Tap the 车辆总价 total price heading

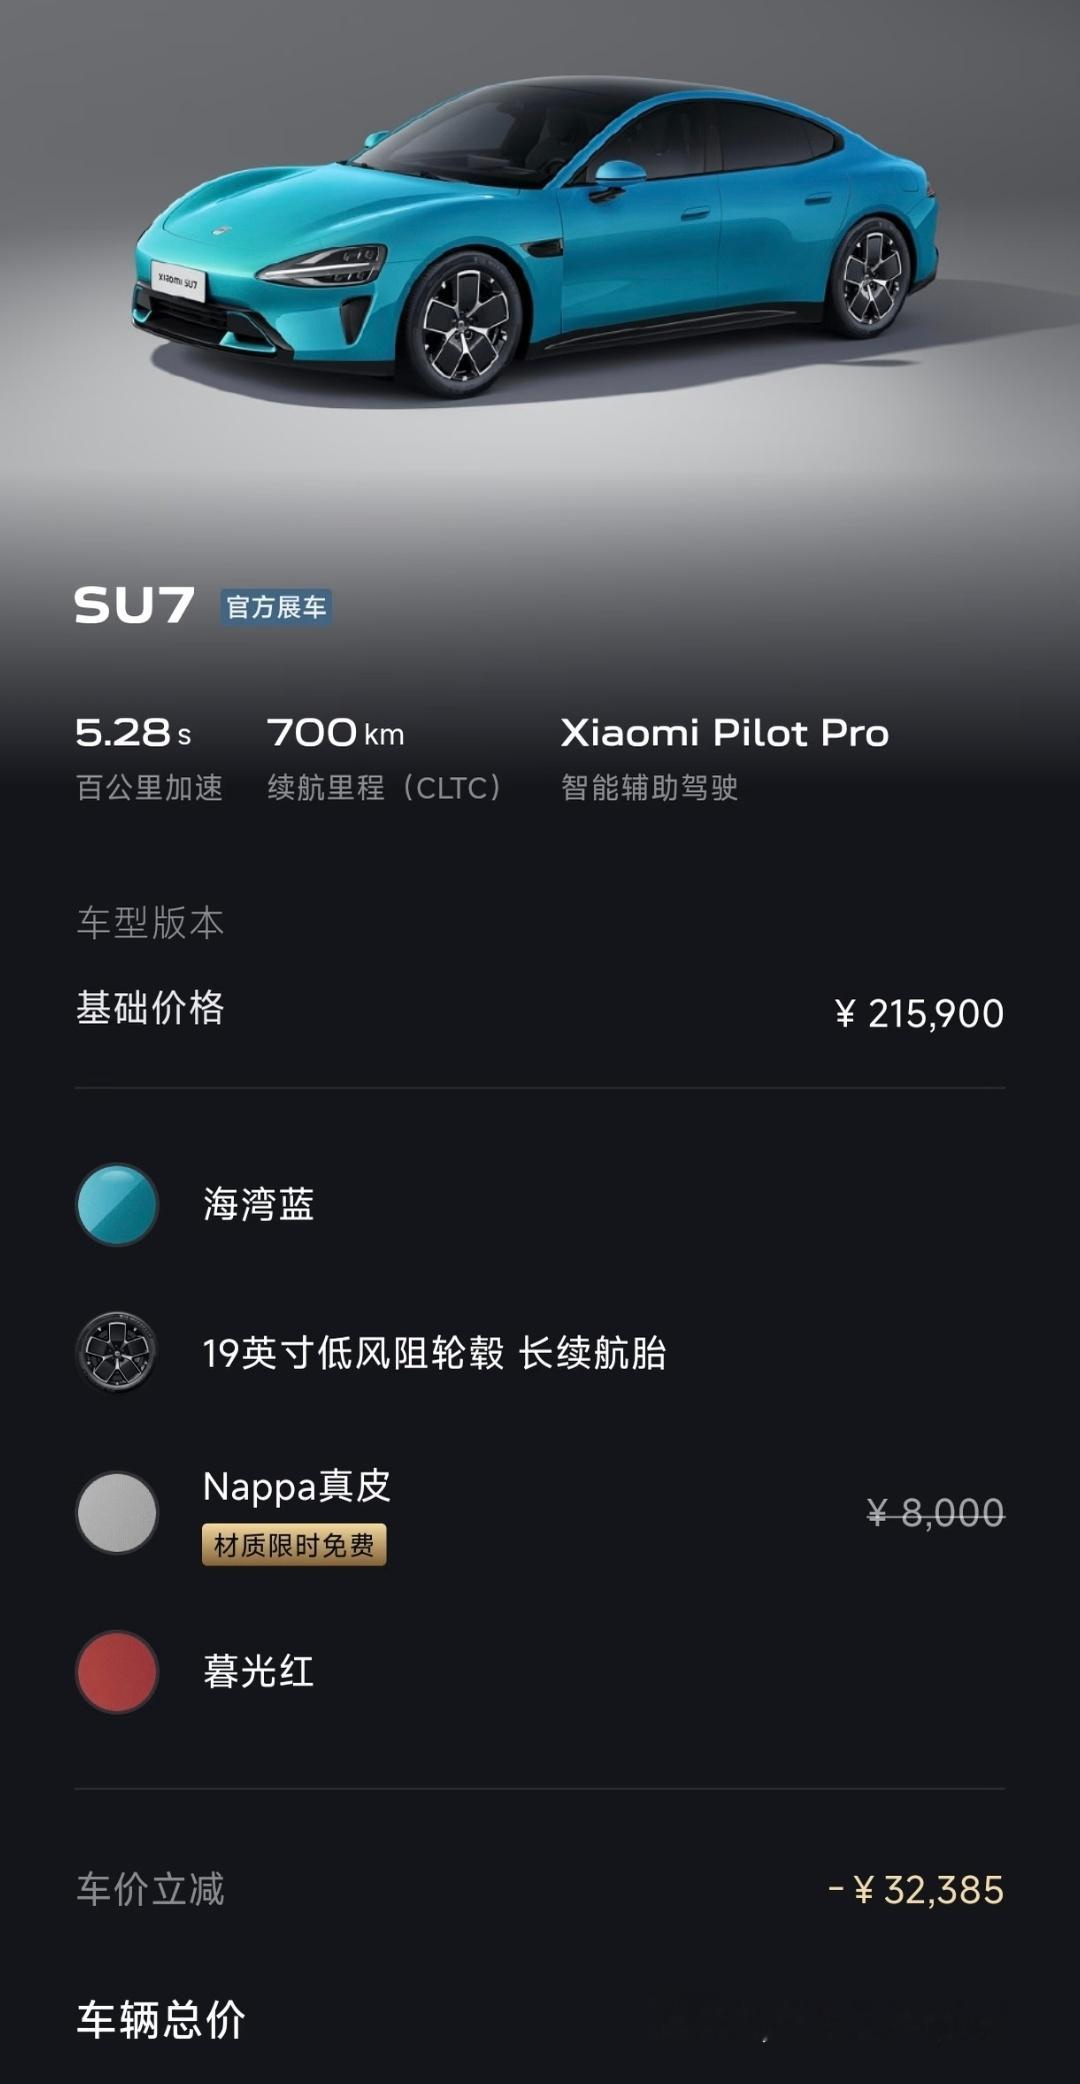pyautogui.click(x=161, y=2020)
